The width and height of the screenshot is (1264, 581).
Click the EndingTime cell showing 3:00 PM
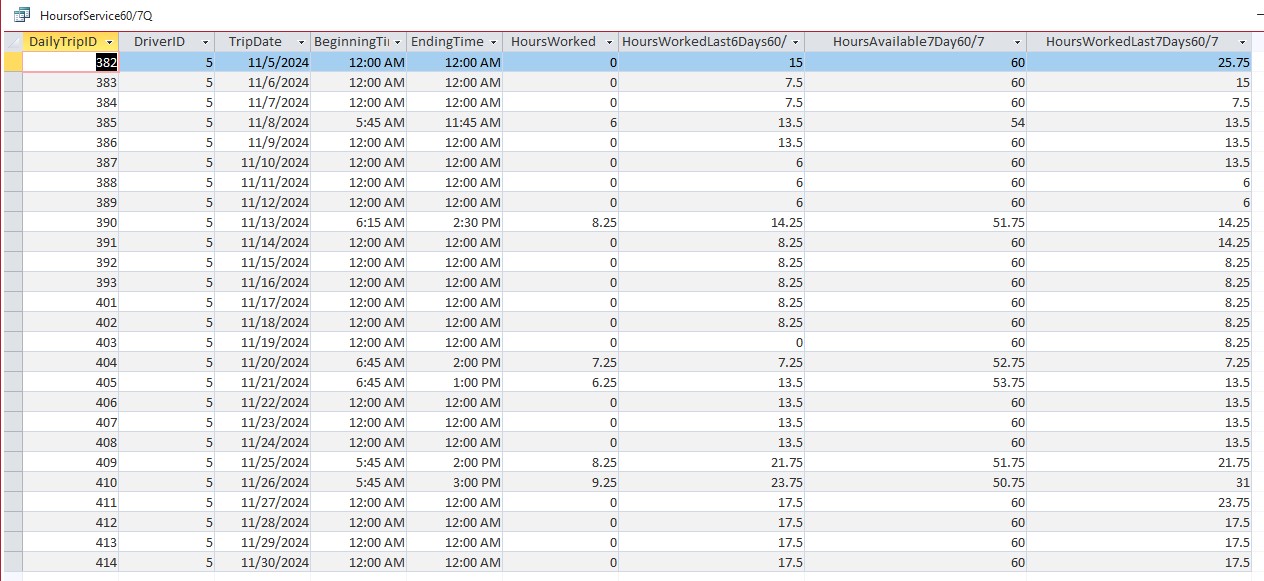pyautogui.click(x=455, y=482)
